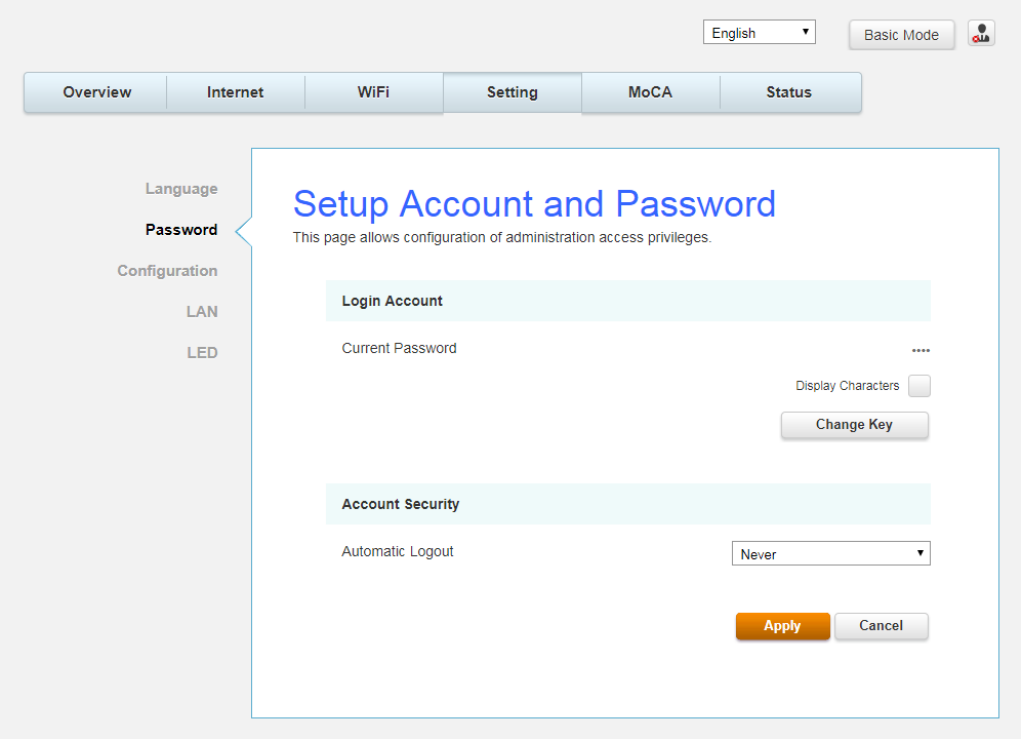Image resolution: width=1021 pixels, height=739 pixels.
Task: Cancel the password settings changes
Action: [881, 626]
